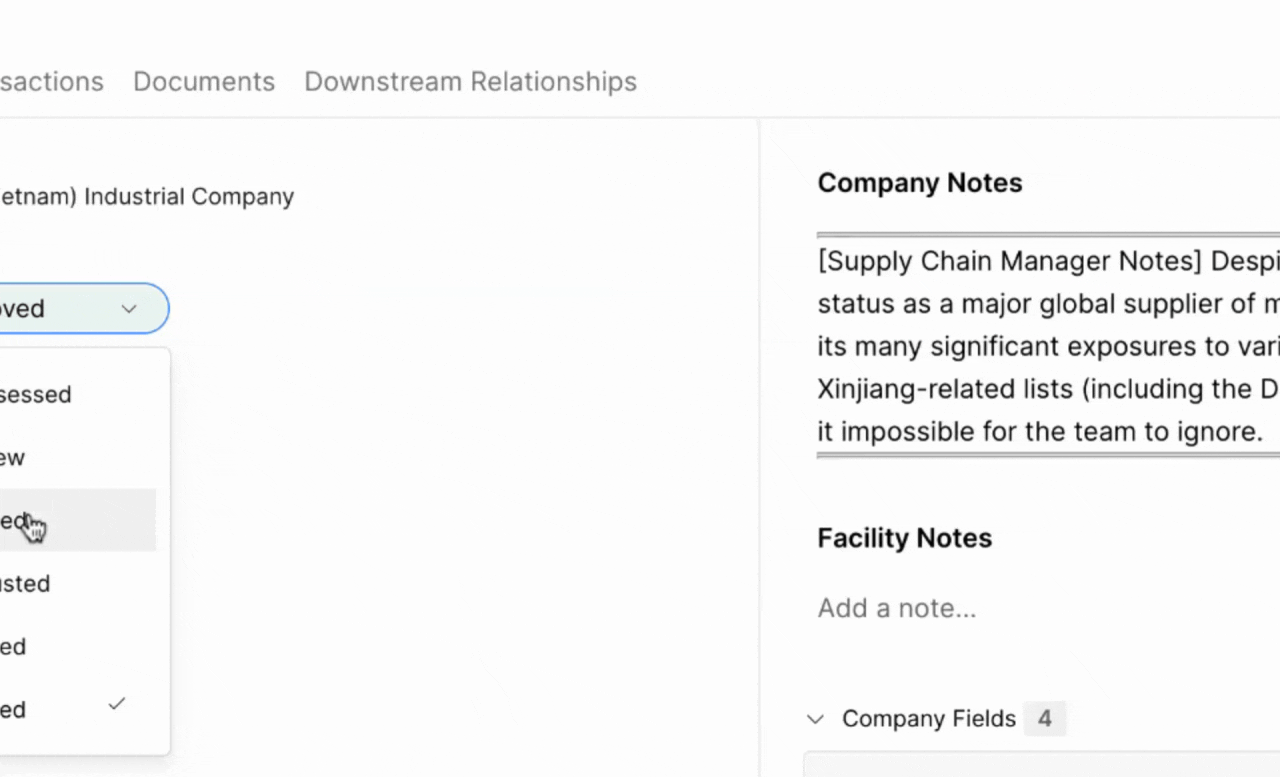Viewport: 1280px width, 777px height.
Task: Click the Company Notes heading
Action: point(920,183)
